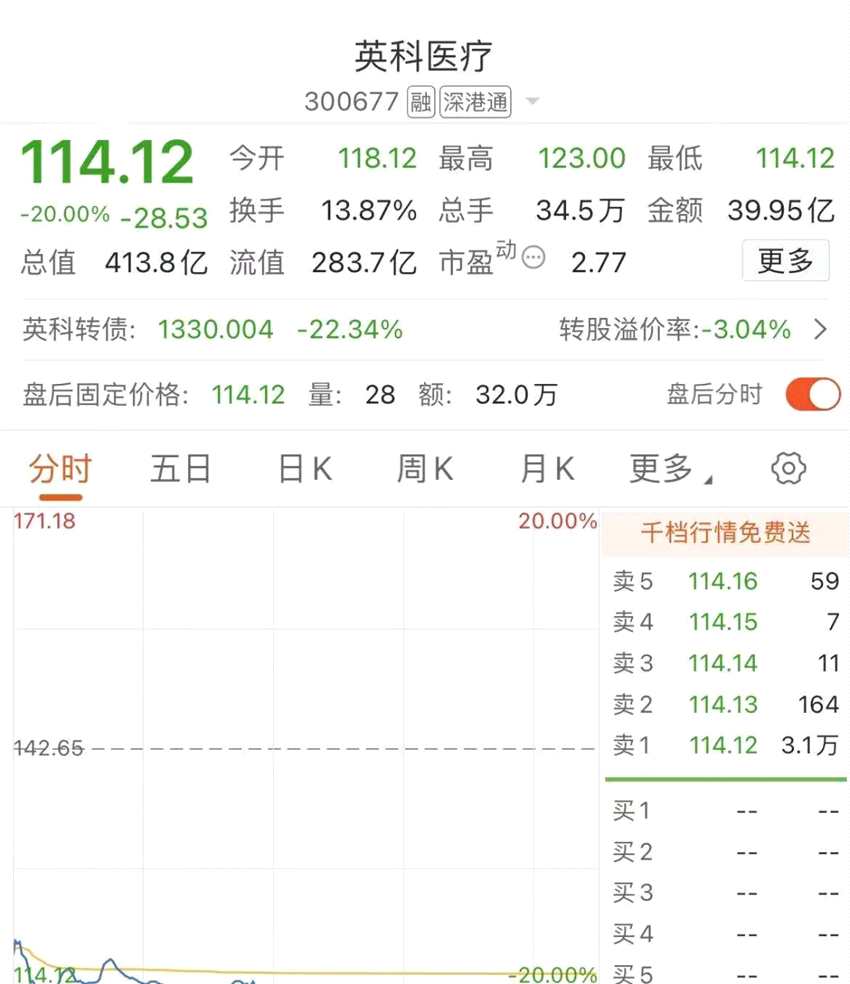
Task: Open the 更多 chart type dropdown
Action: 664,468
